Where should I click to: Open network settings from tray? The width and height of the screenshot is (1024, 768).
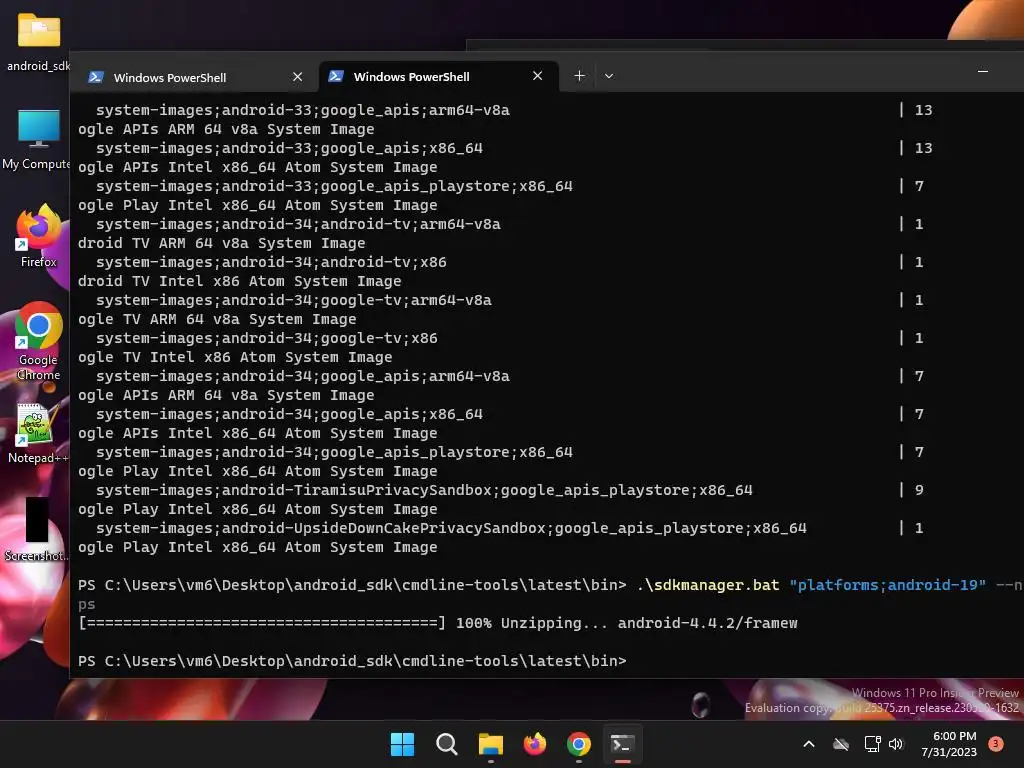coord(872,744)
